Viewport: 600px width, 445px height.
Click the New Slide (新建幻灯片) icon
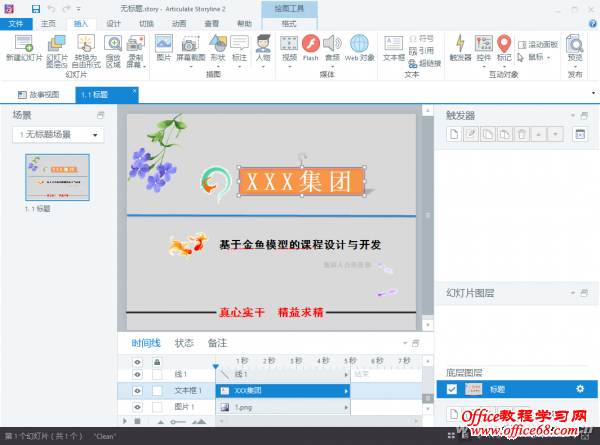(x=24, y=48)
